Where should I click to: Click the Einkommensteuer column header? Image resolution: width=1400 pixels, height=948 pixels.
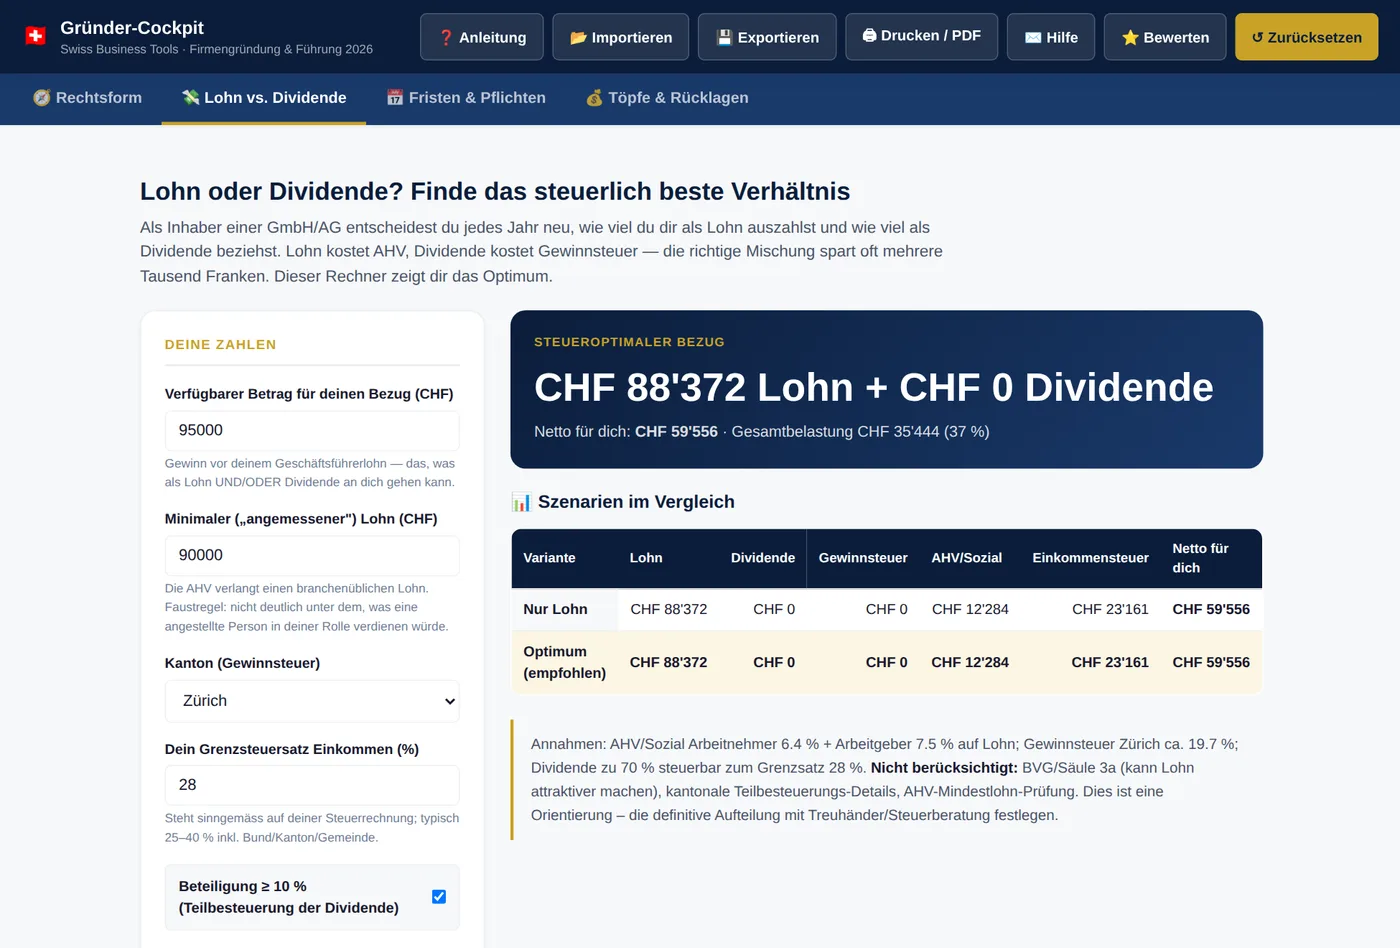[x=1090, y=558]
